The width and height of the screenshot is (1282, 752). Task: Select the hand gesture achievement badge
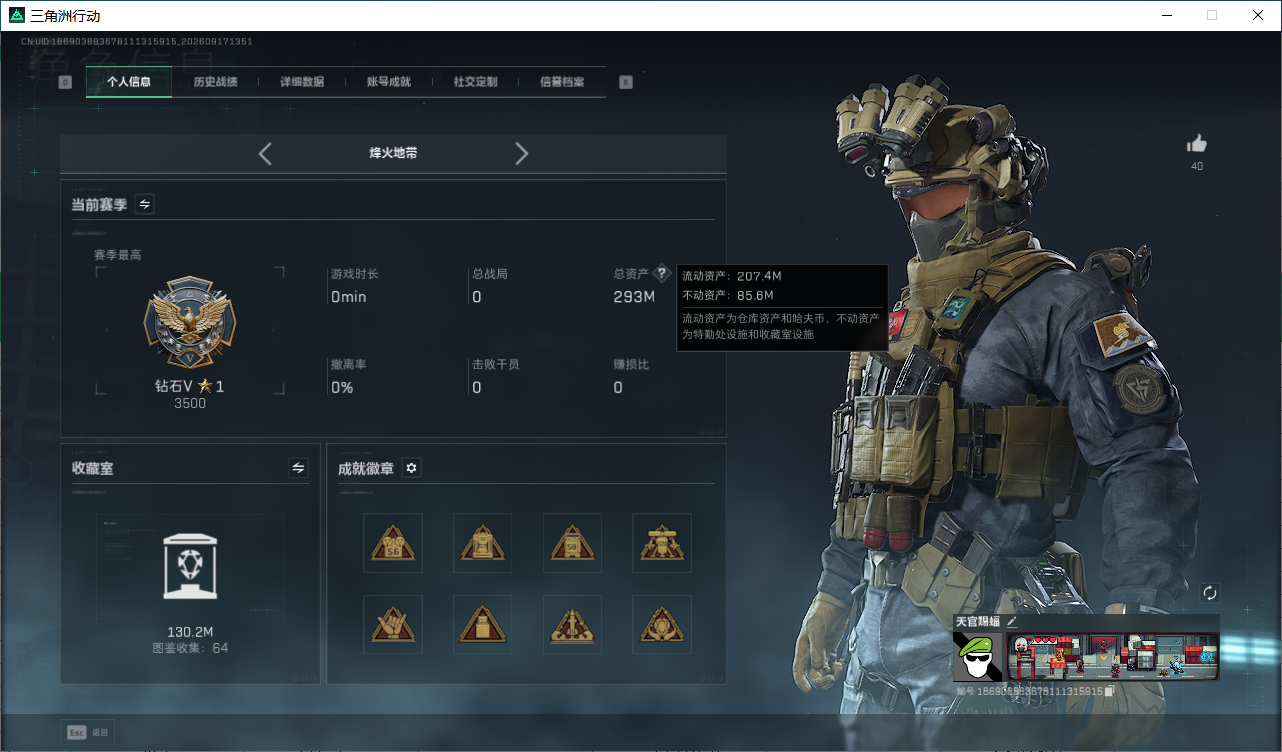[x=393, y=625]
